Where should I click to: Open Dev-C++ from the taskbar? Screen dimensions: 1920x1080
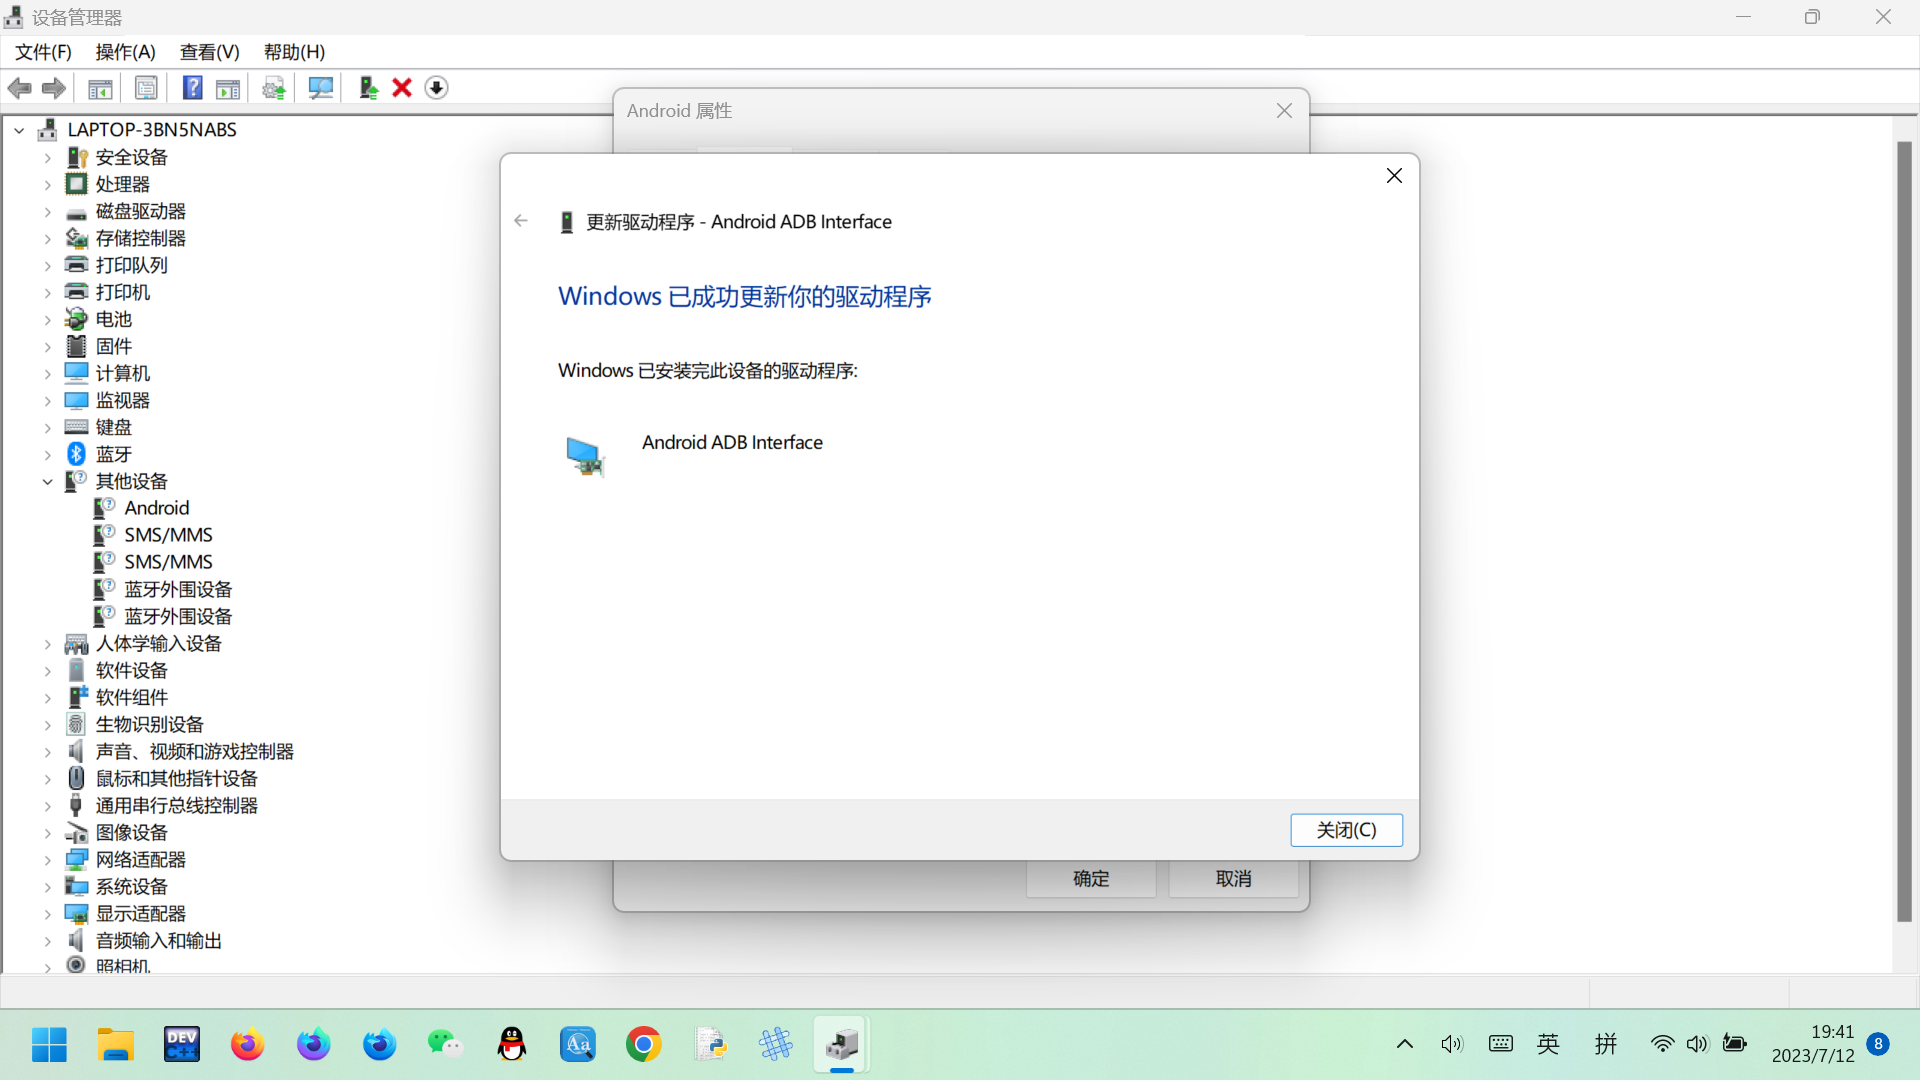182,1045
